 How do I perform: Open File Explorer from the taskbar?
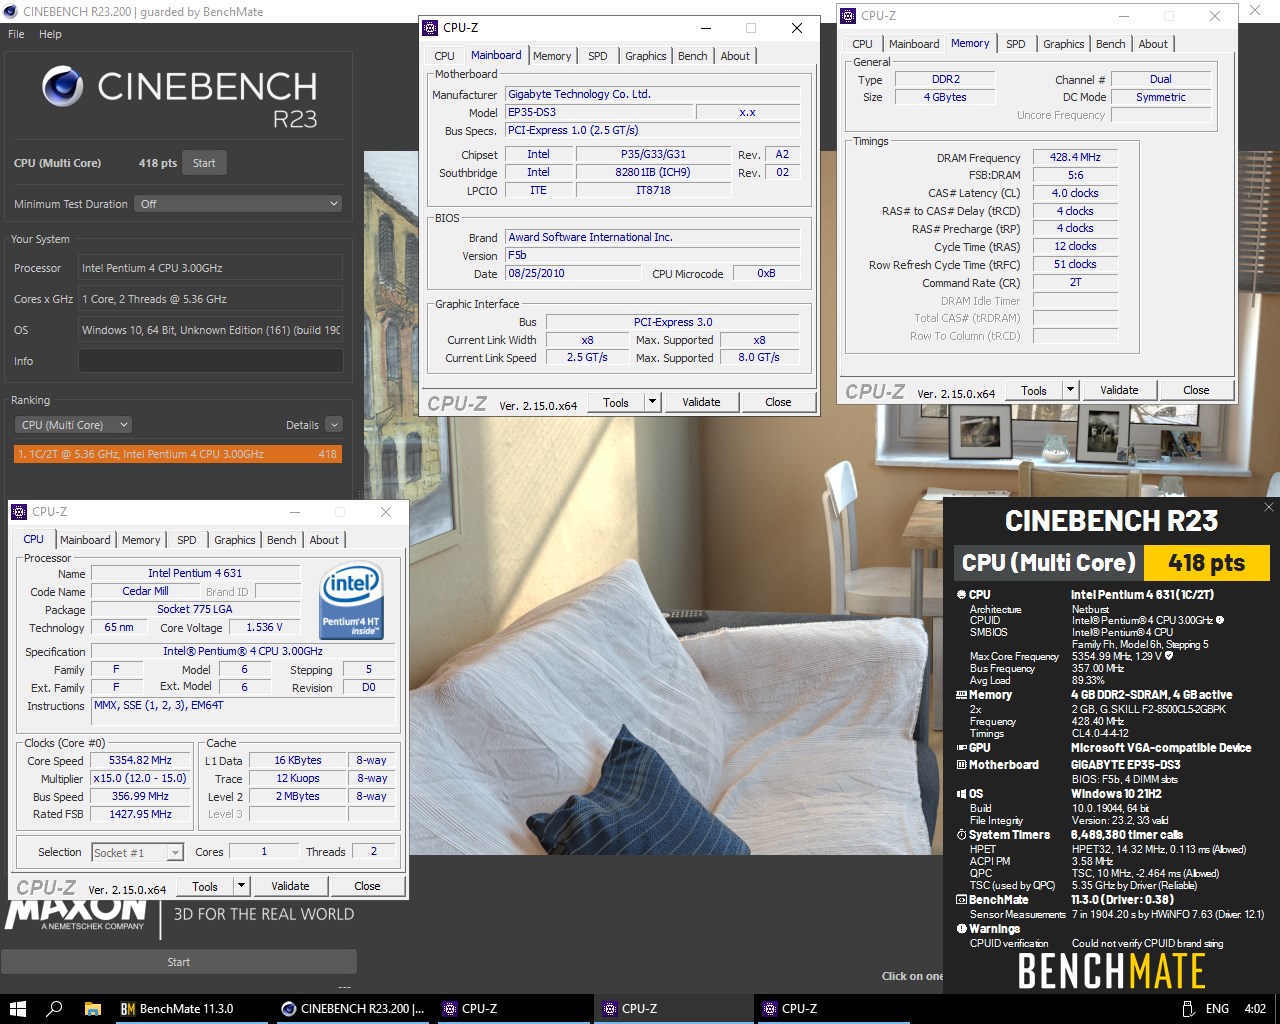click(92, 1009)
